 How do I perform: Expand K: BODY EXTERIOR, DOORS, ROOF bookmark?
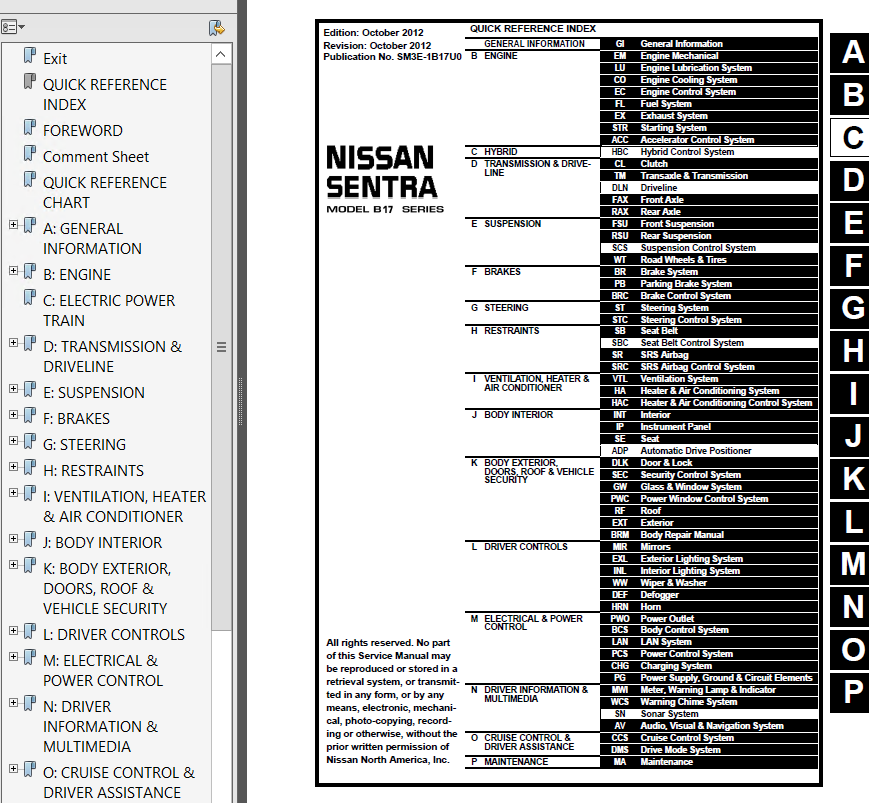[x=13, y=565]
